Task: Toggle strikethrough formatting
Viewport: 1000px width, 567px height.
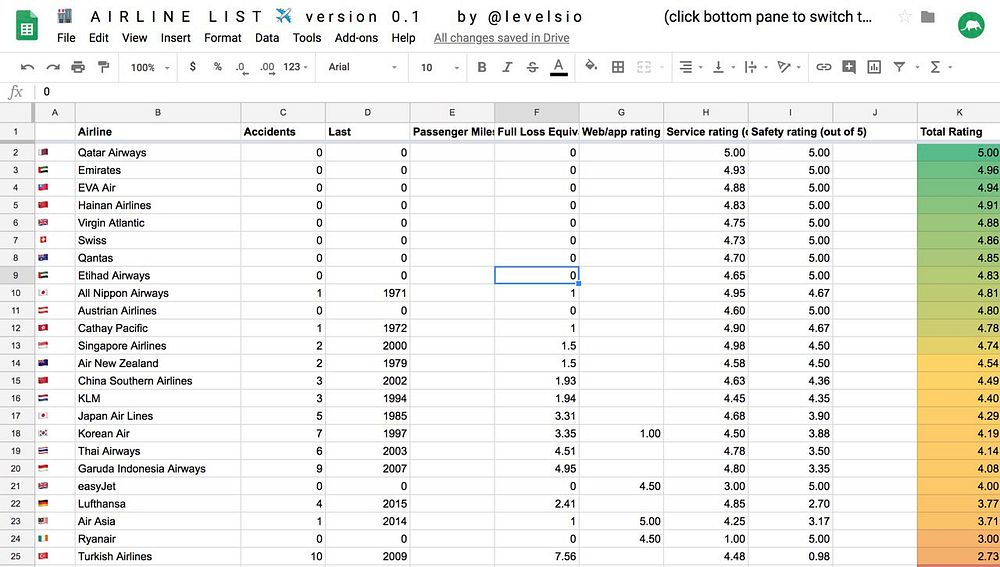Action: click(533, 67)
